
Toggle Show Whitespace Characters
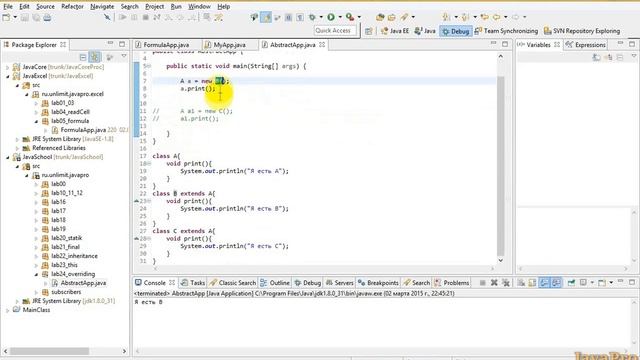point(300,17)
